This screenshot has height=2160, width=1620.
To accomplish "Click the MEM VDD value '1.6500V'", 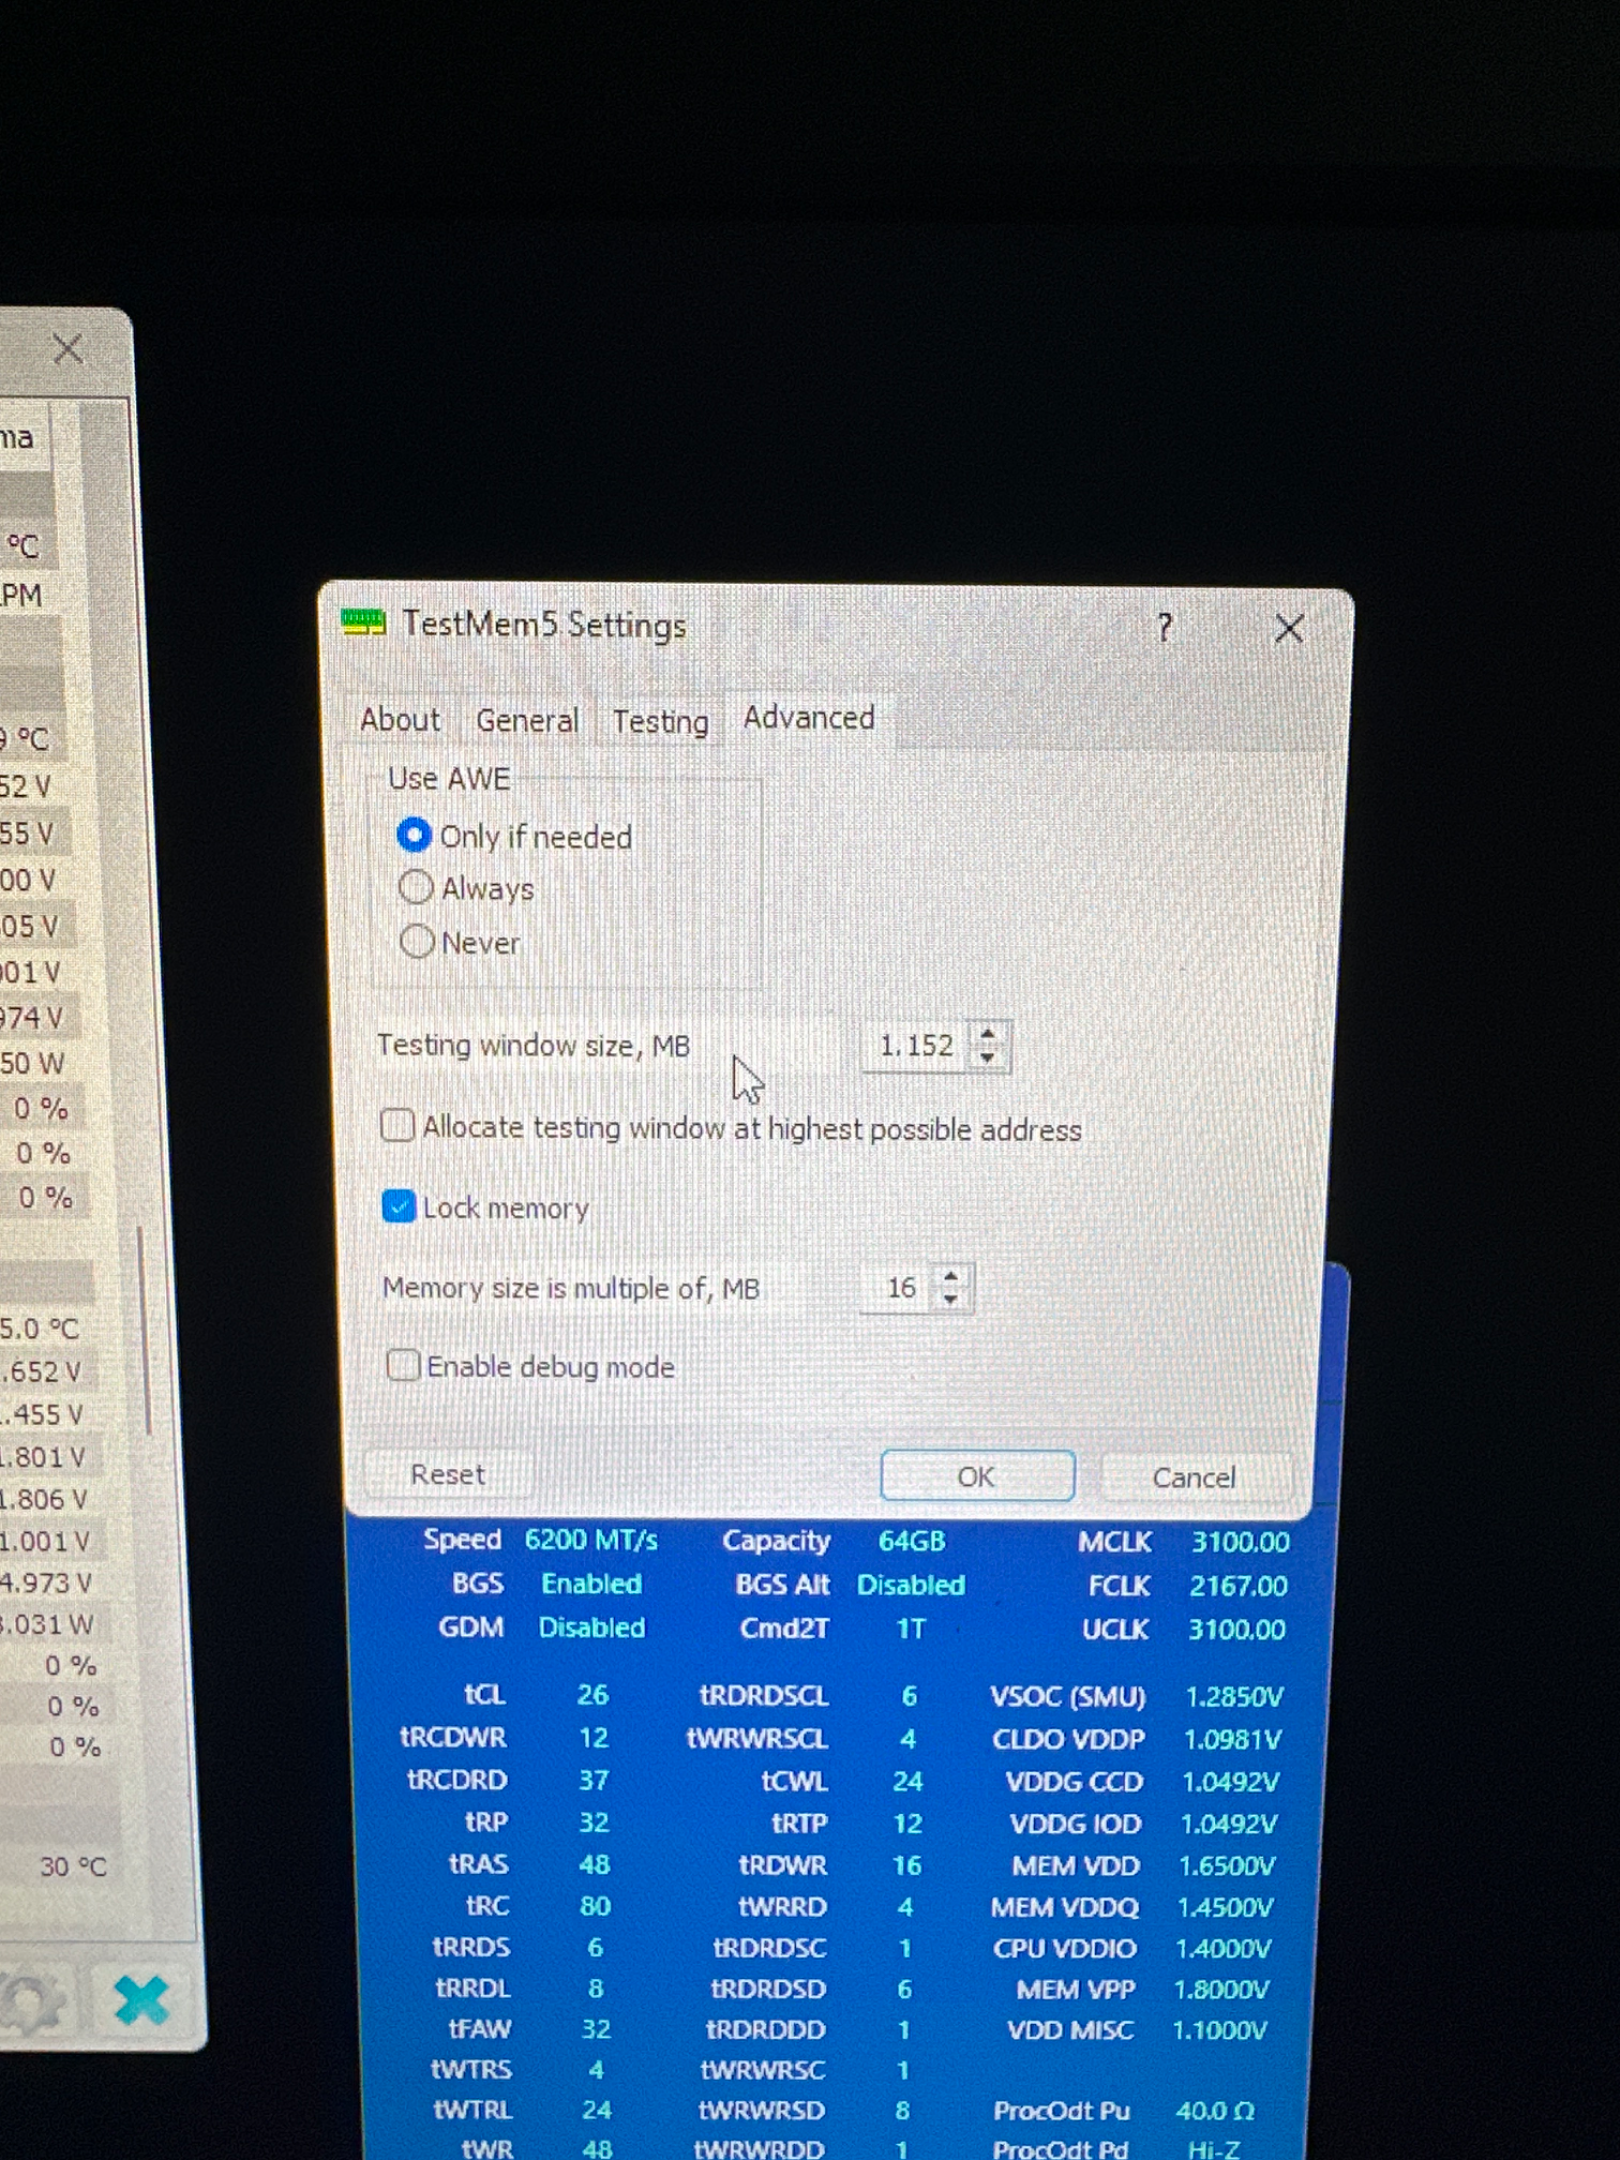I will [1226, 1866].
